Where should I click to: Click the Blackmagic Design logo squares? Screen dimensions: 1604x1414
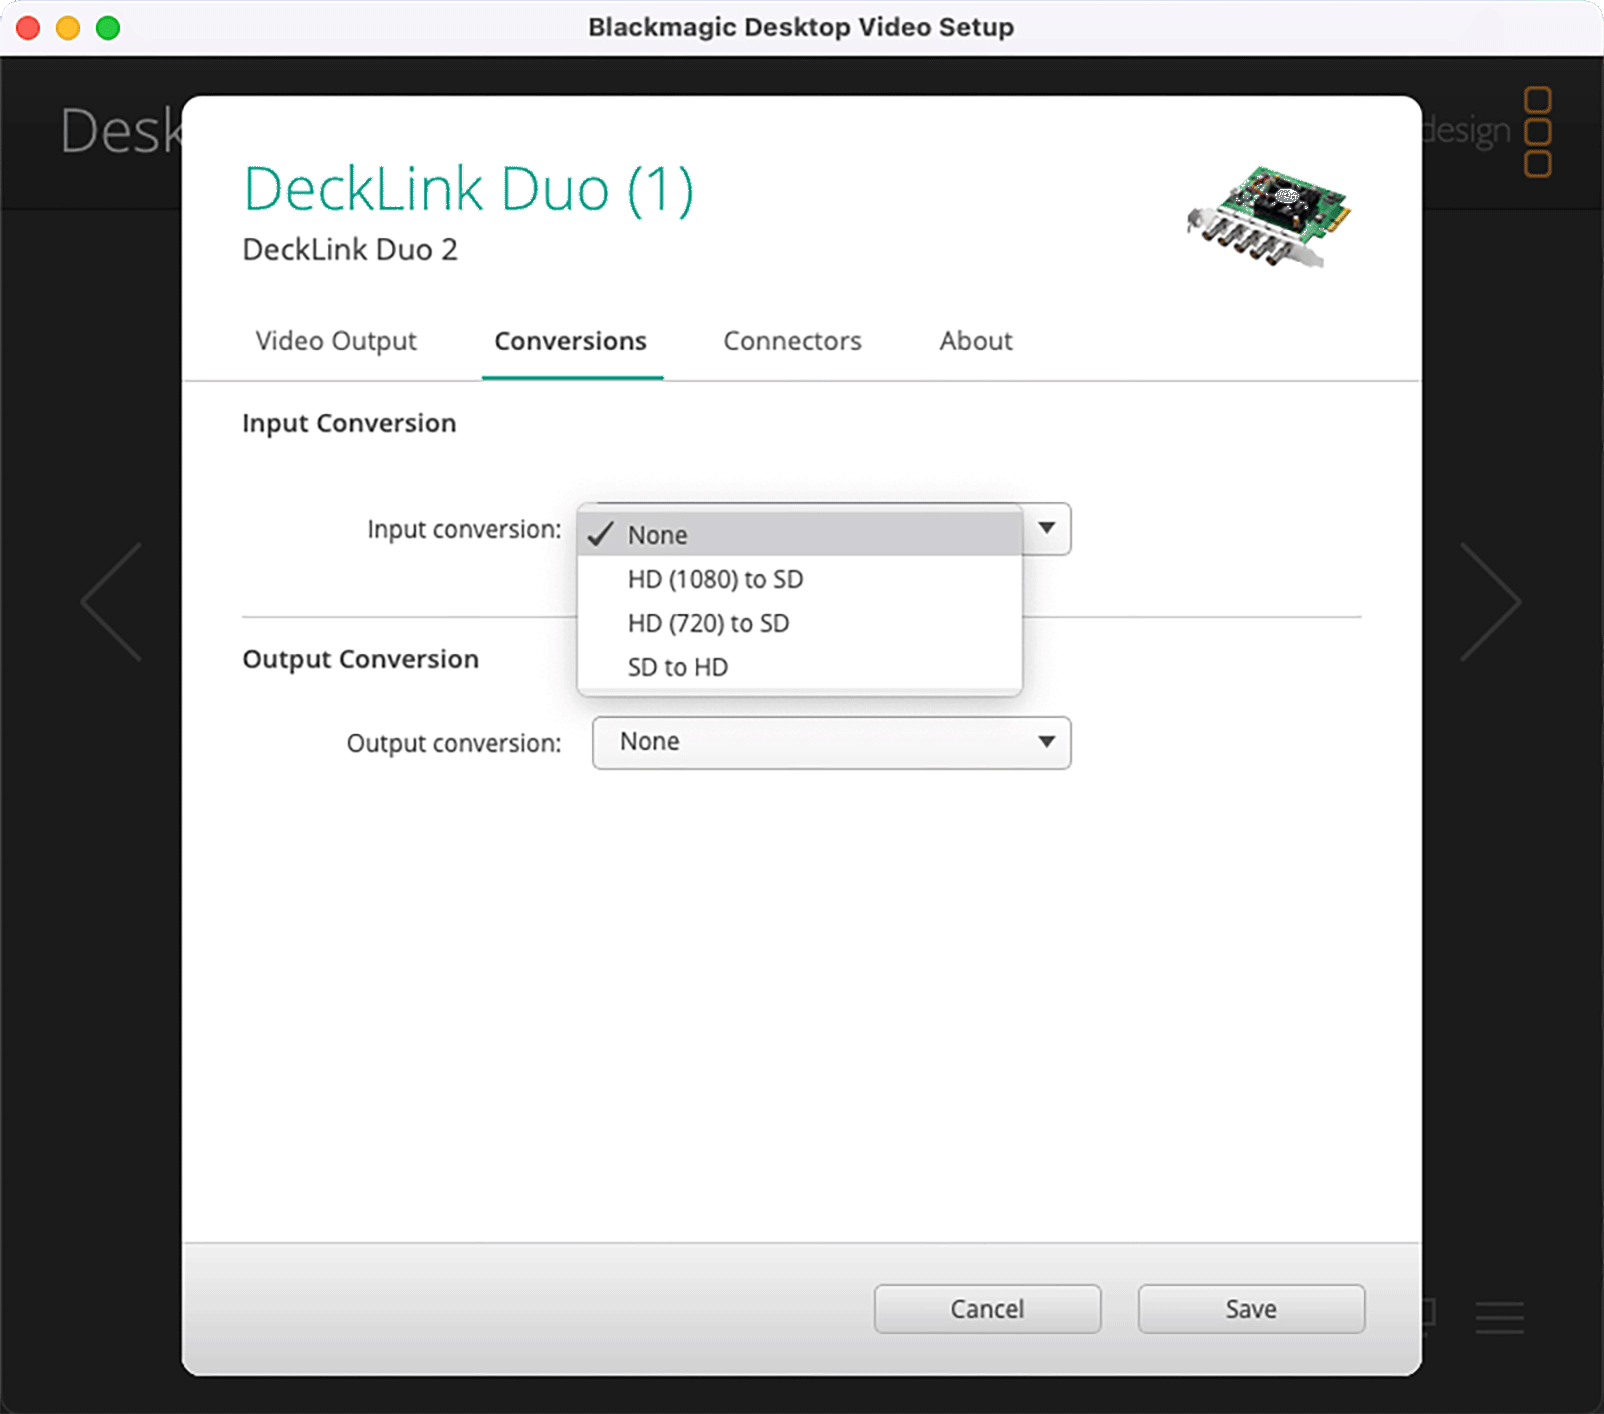pyautogui.click(x=1537, y=132)
